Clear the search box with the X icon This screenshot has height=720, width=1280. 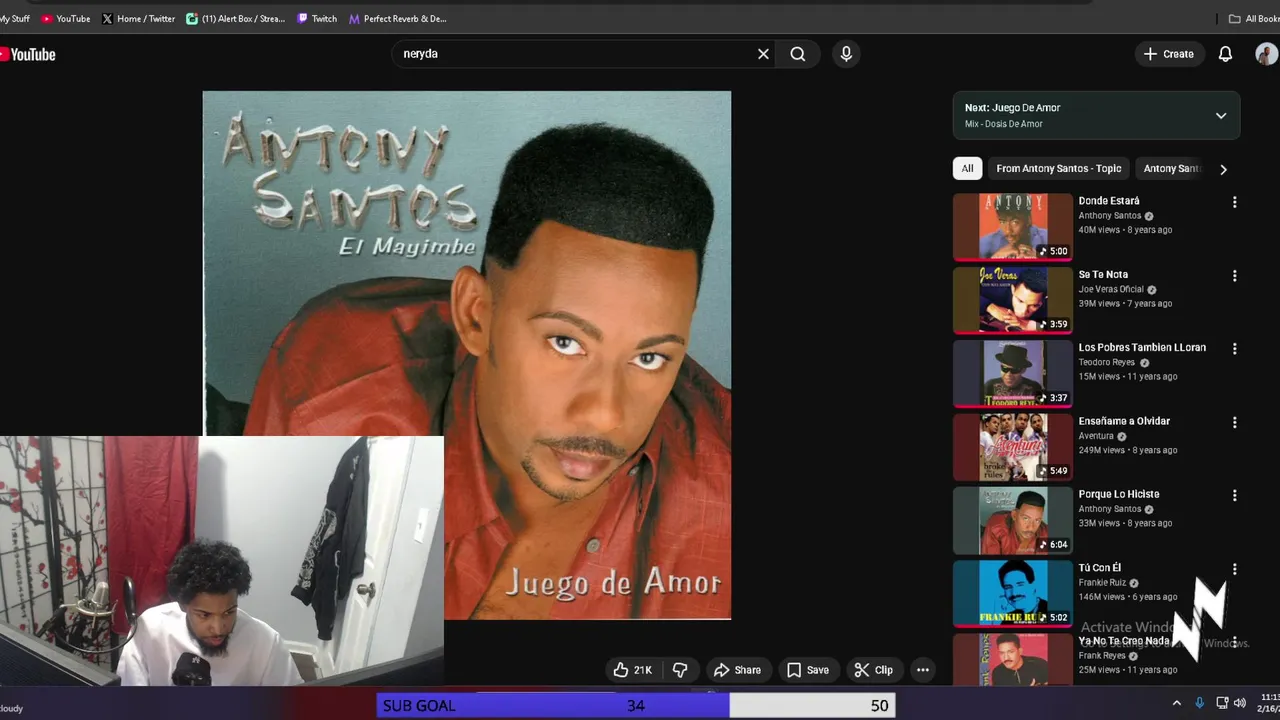coord(763,54)
